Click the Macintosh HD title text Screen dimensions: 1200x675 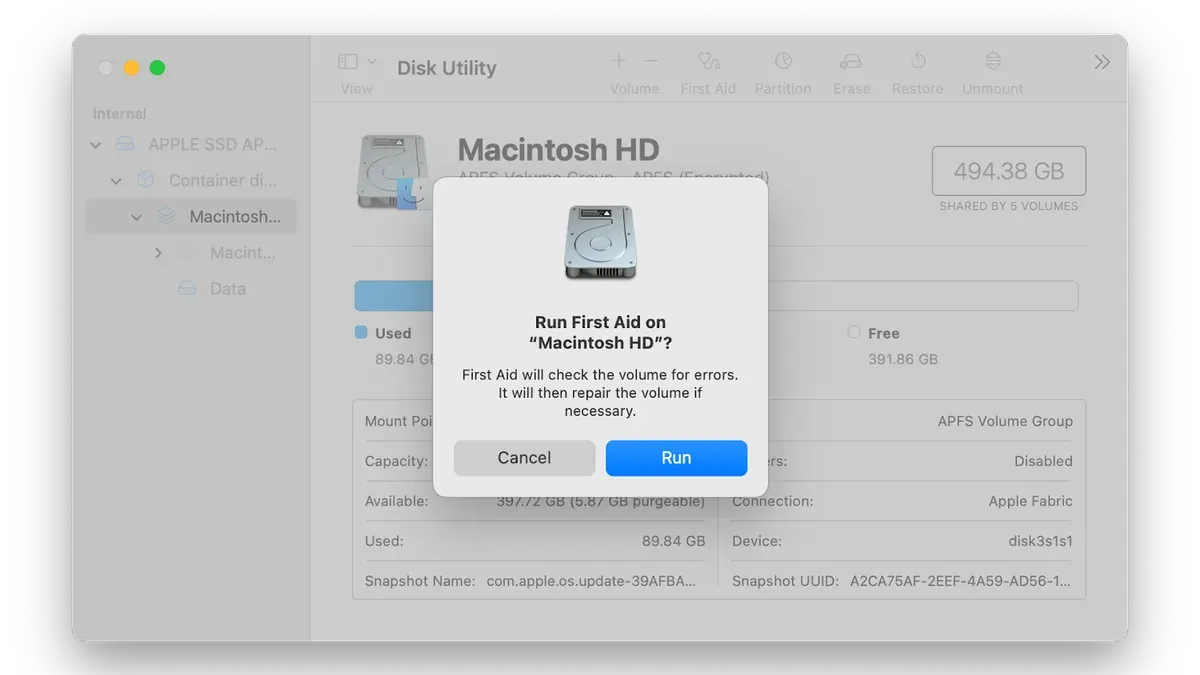(x=558, y=150)
